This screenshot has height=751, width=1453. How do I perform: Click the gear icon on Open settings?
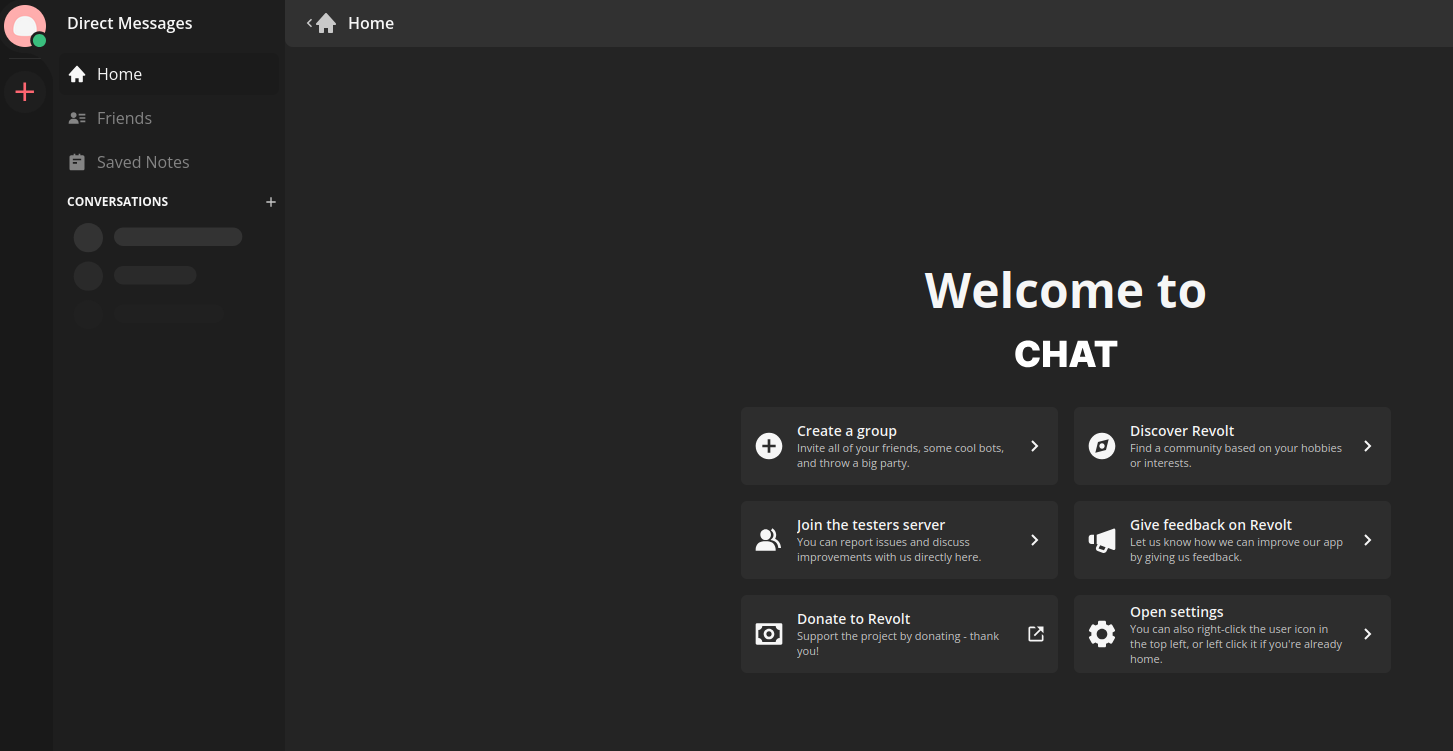(x=1102, y=634)
